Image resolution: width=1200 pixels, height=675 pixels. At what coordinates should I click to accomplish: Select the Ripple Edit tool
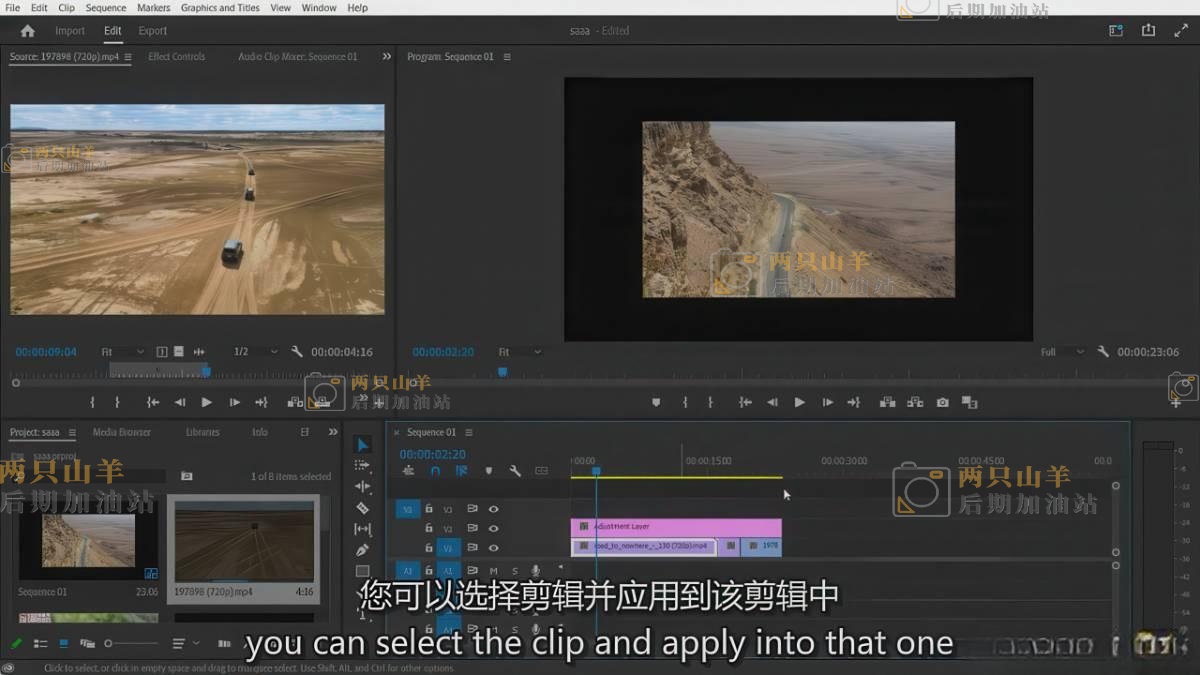click(x=363, y=487)
